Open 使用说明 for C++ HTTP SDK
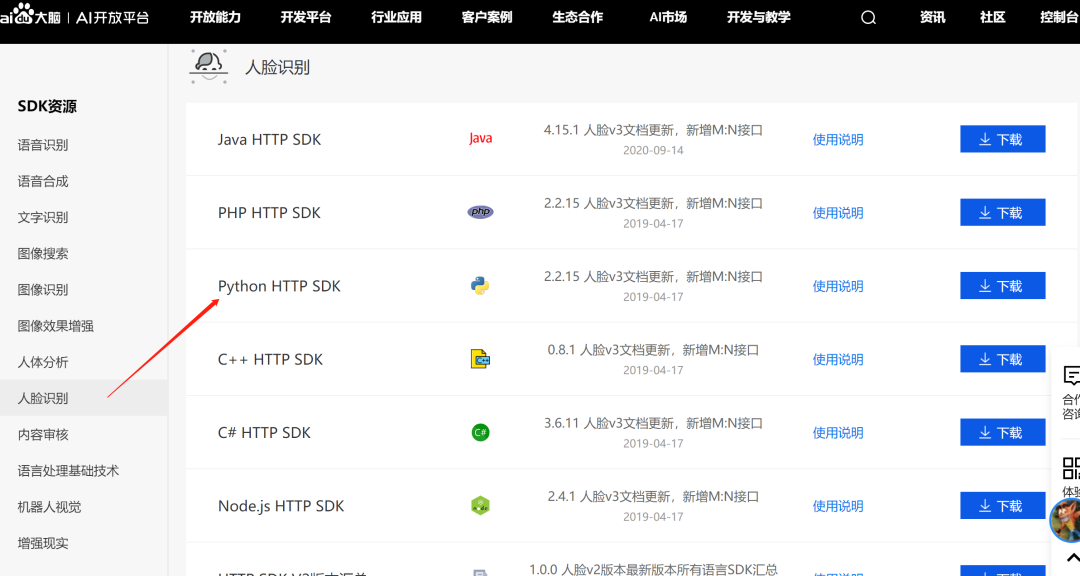This screenshot has height=576, width=1080. click(838, 360)
